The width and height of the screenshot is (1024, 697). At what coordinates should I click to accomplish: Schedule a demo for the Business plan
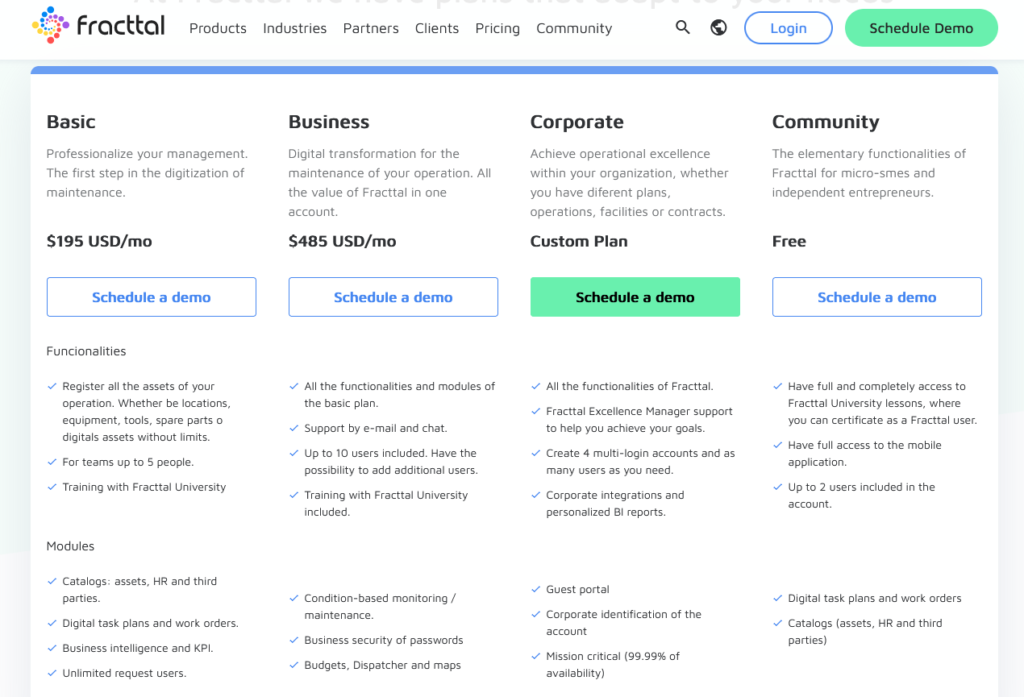click(393, 297)
